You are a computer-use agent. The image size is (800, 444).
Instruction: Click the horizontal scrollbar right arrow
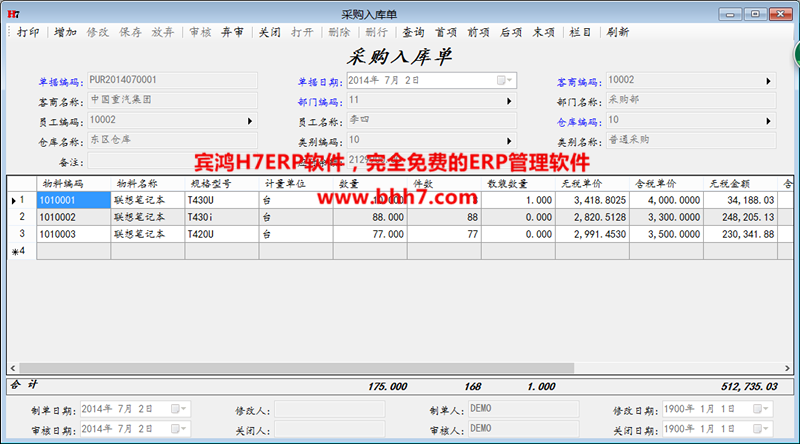click(x=787, y=368)
